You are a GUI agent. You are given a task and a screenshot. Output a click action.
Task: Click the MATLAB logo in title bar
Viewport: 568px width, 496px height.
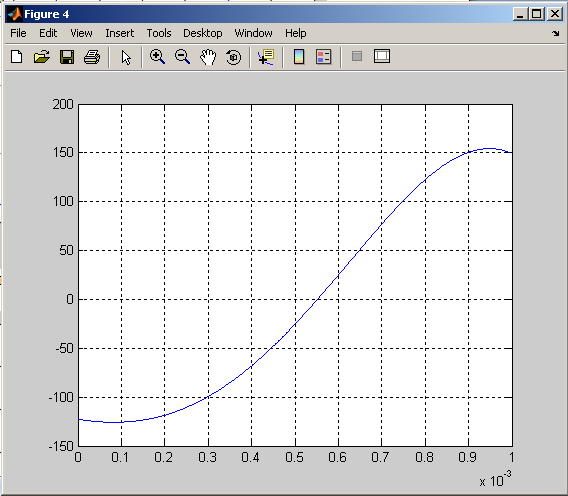(15, 14)
